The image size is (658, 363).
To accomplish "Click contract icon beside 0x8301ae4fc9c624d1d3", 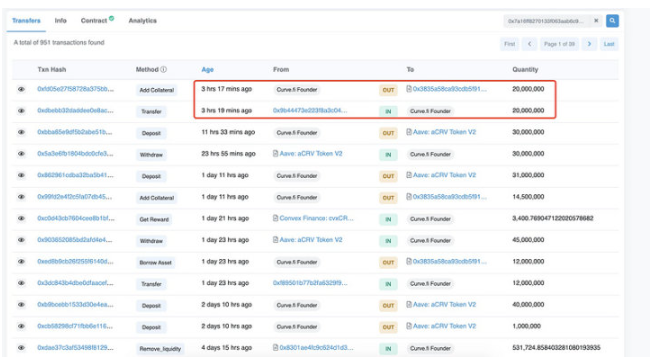I will (276, 347).
